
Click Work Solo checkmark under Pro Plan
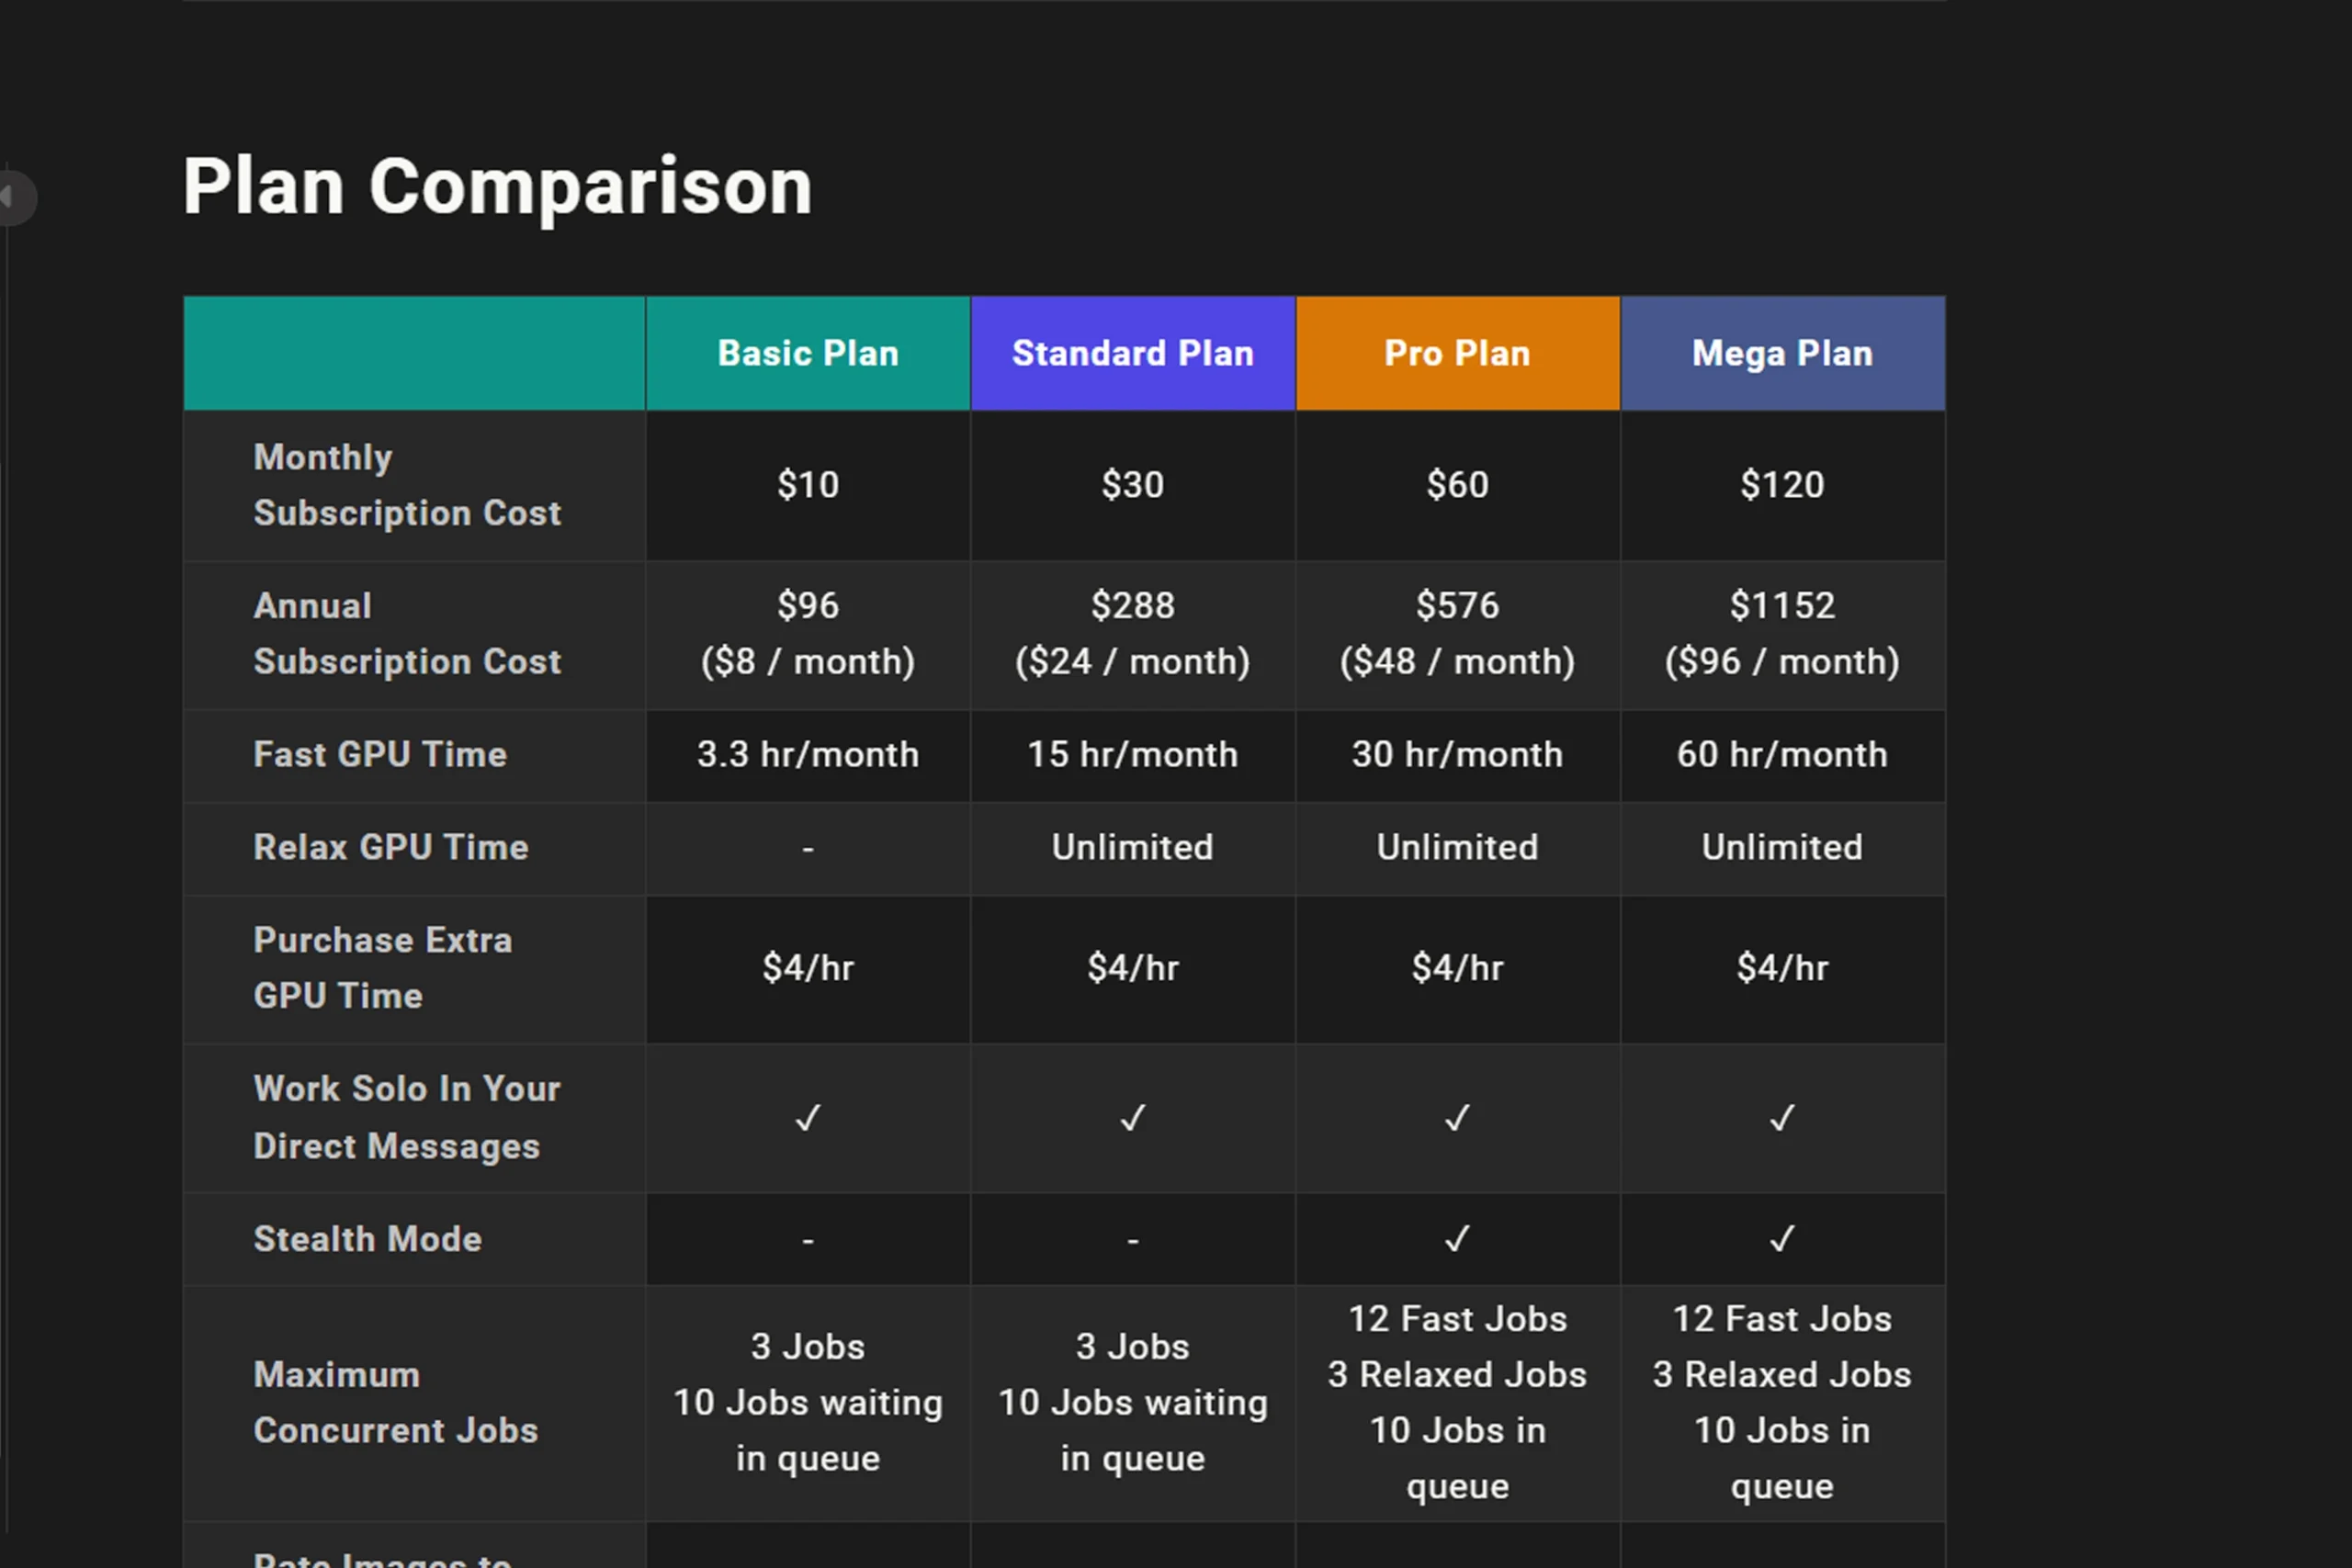pyautogui.click(x=1458, y=1118)
